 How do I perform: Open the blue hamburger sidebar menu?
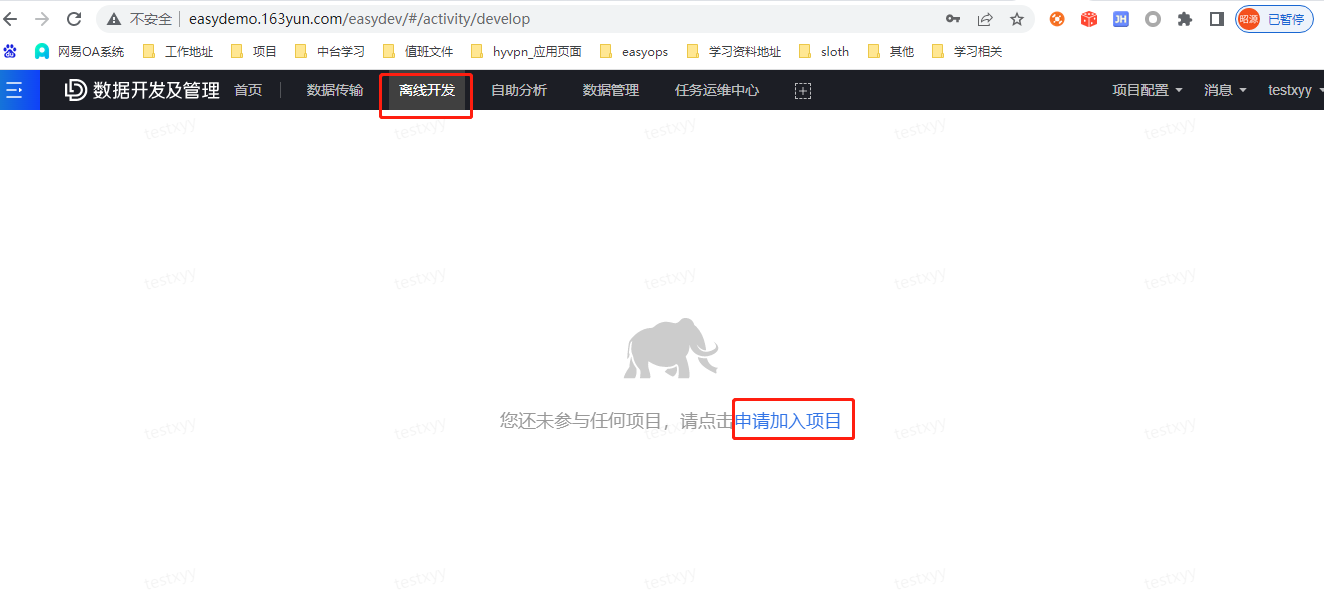(x=18, y=89)
